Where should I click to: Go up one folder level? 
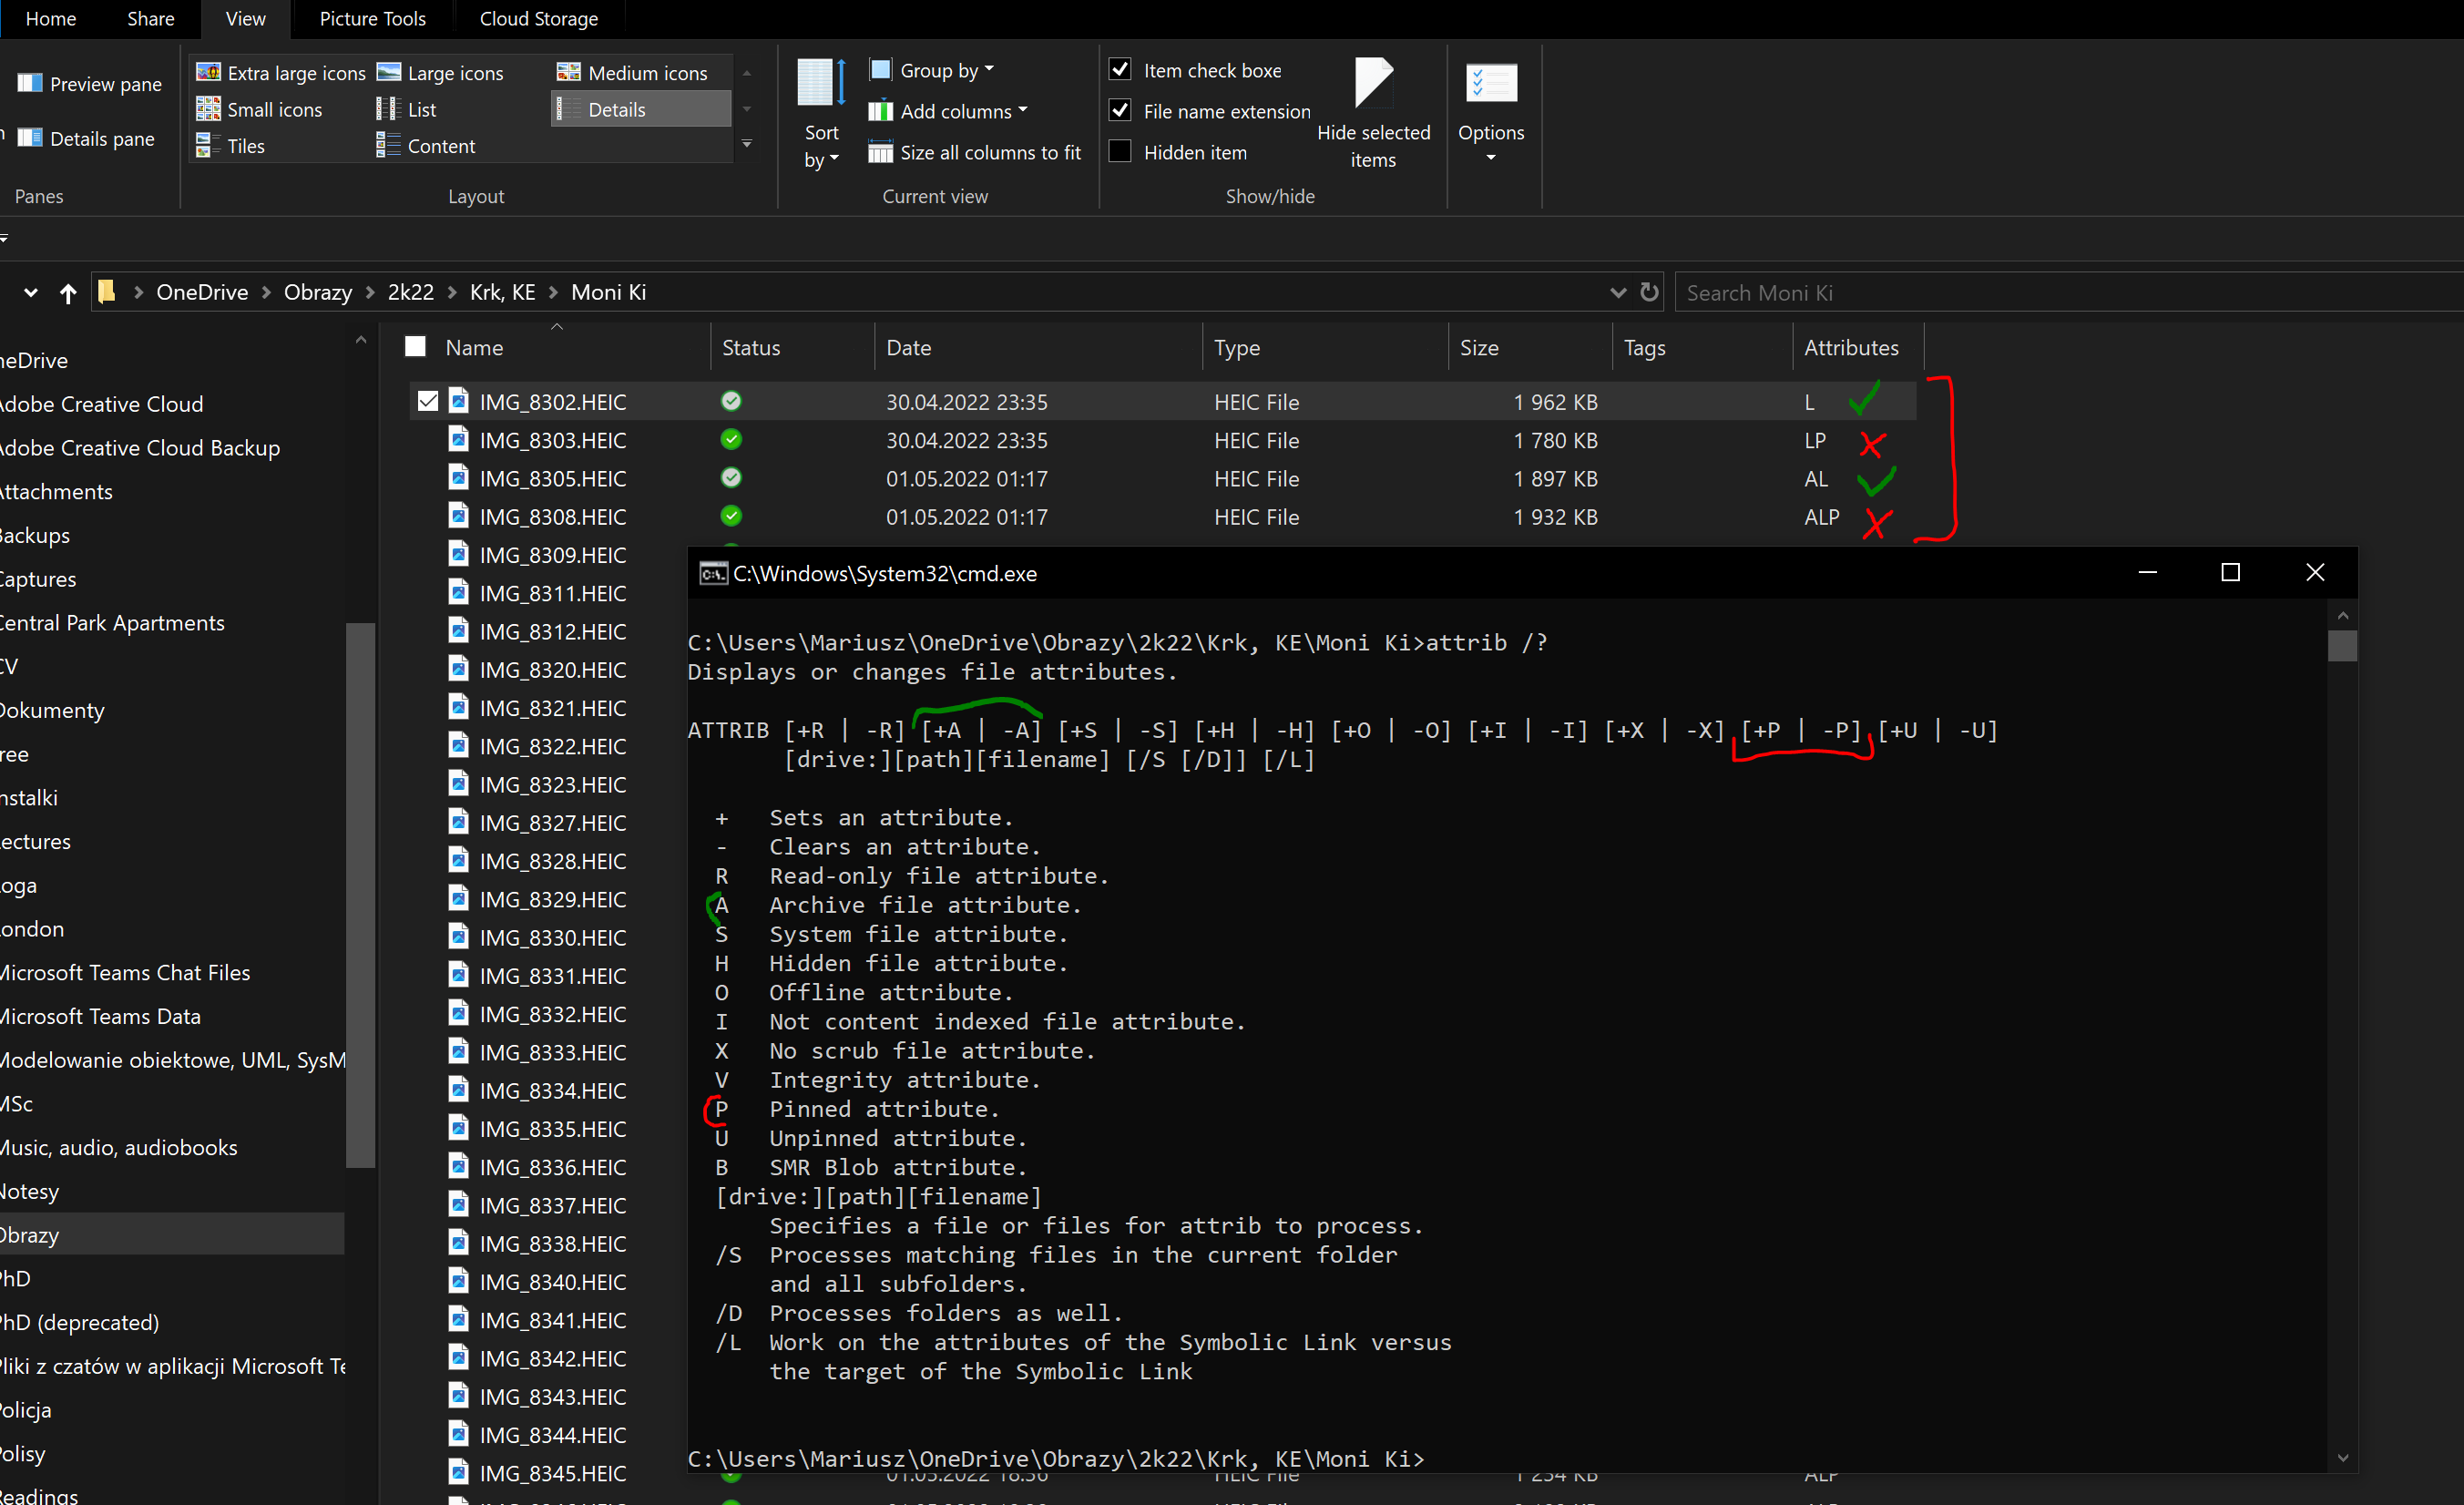click(68, 293)
